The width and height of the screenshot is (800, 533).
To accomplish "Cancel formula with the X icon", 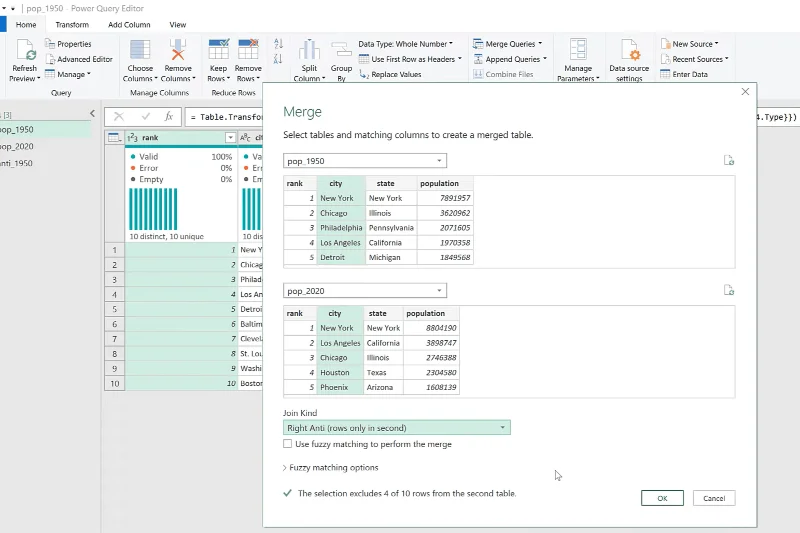I will tap(119, 117).
